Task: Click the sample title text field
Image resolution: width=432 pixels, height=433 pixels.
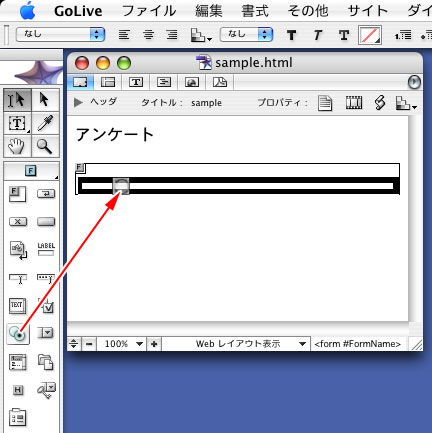Action: tap(206, 103)
